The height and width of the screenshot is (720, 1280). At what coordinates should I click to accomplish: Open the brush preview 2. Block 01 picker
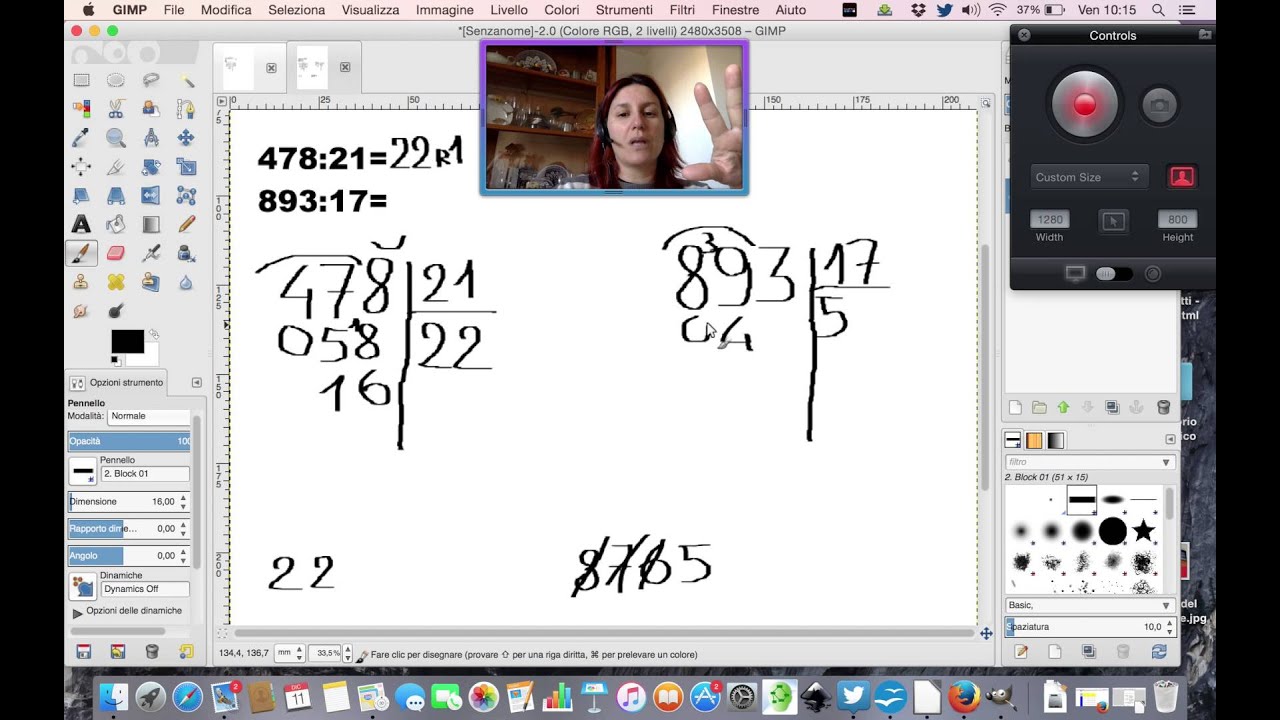(83, 472)
